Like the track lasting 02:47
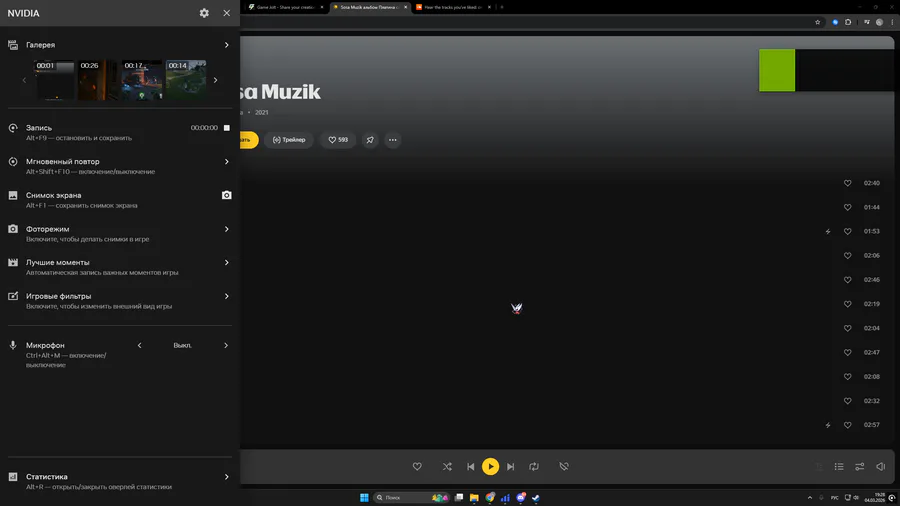Viewport: 900px width, 506px height. pos(847,352)
